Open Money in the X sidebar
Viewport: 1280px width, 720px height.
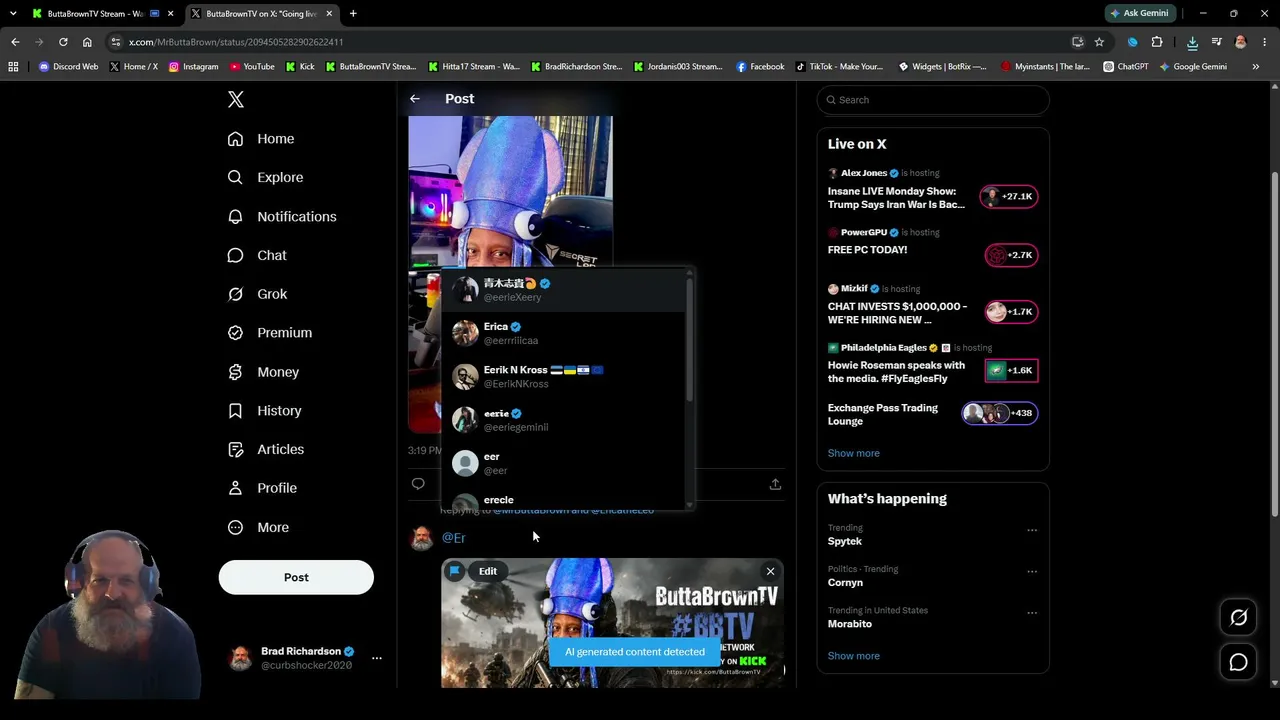tap(263, 372)
